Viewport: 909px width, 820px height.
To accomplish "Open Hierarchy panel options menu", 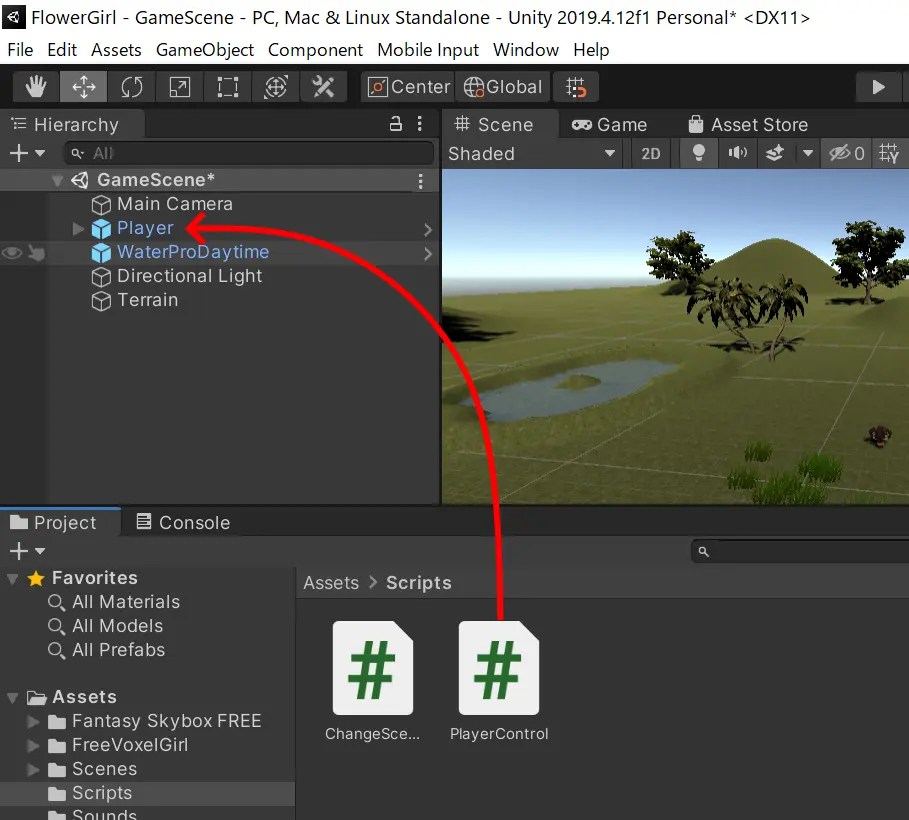I will [x=420, y=124].
